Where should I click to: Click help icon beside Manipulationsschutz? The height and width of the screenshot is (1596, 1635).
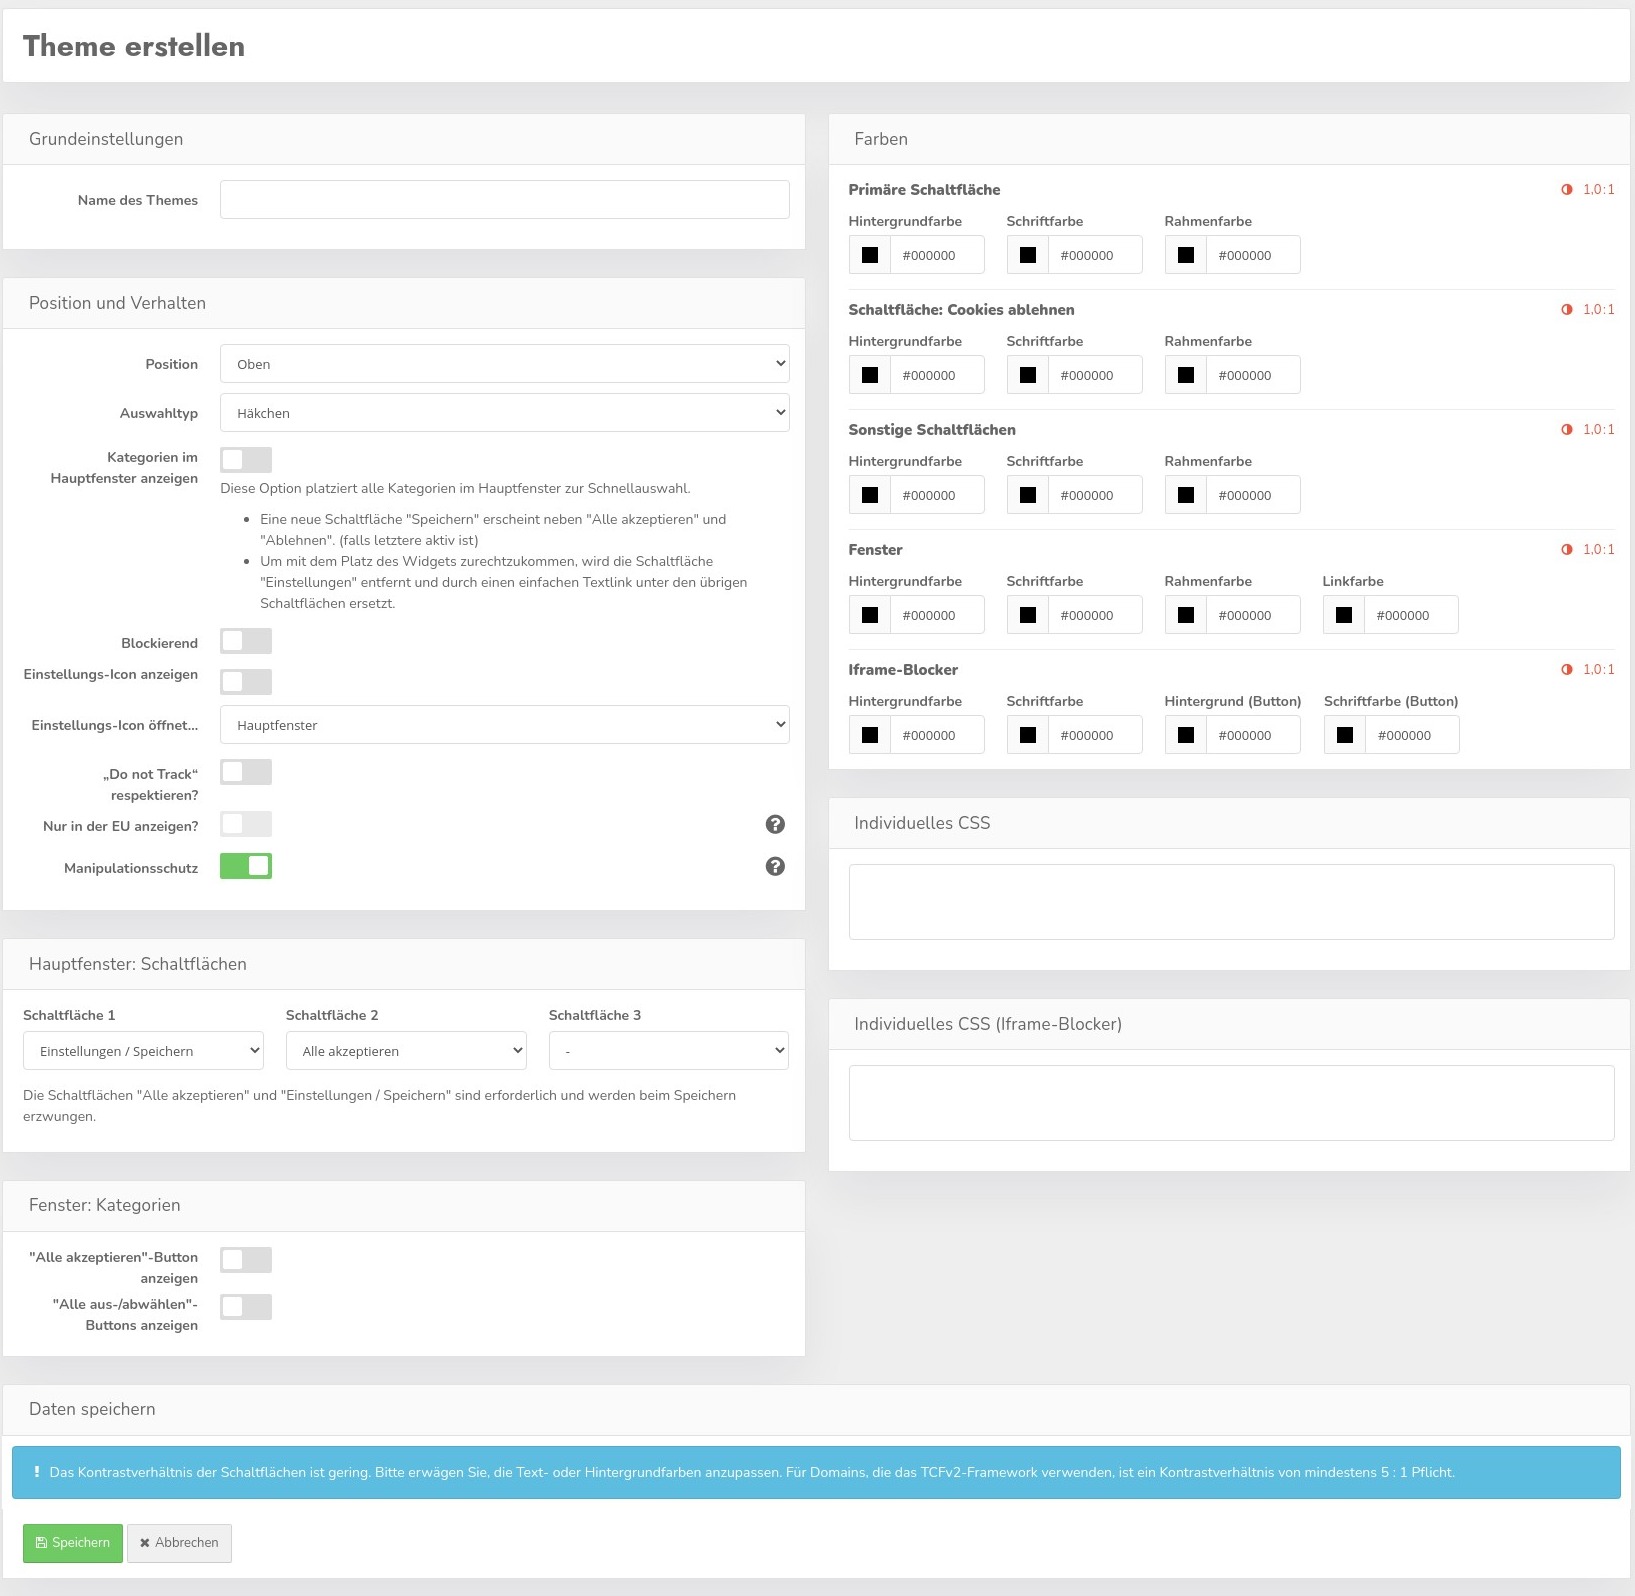[775, 866]
